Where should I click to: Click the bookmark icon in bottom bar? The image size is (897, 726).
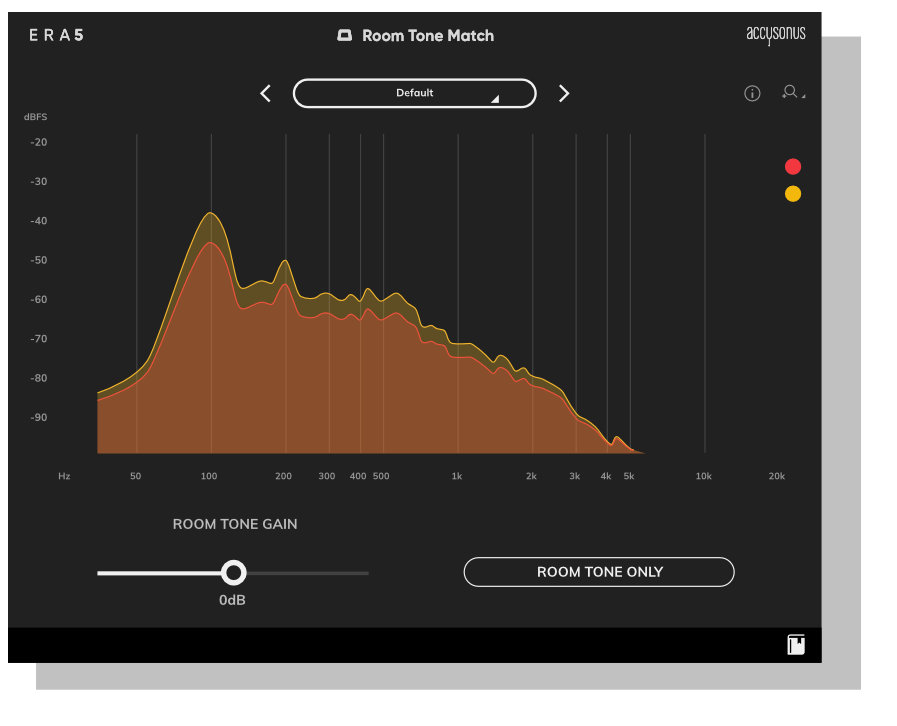tap(796, 645)
